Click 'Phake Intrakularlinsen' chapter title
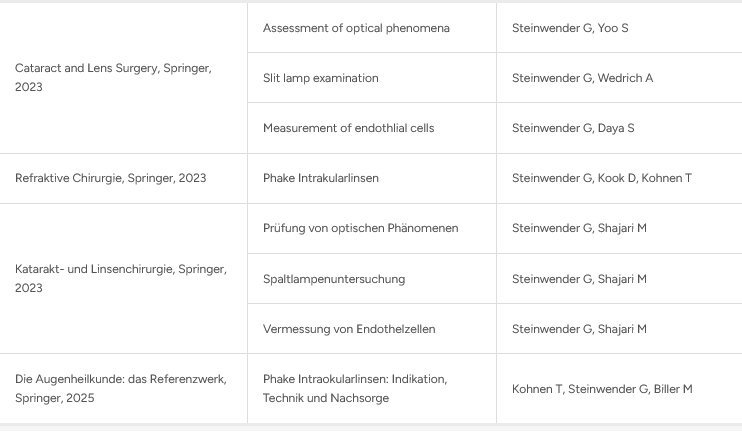Screen dimensions: 742x431 (x=321, y=178)
